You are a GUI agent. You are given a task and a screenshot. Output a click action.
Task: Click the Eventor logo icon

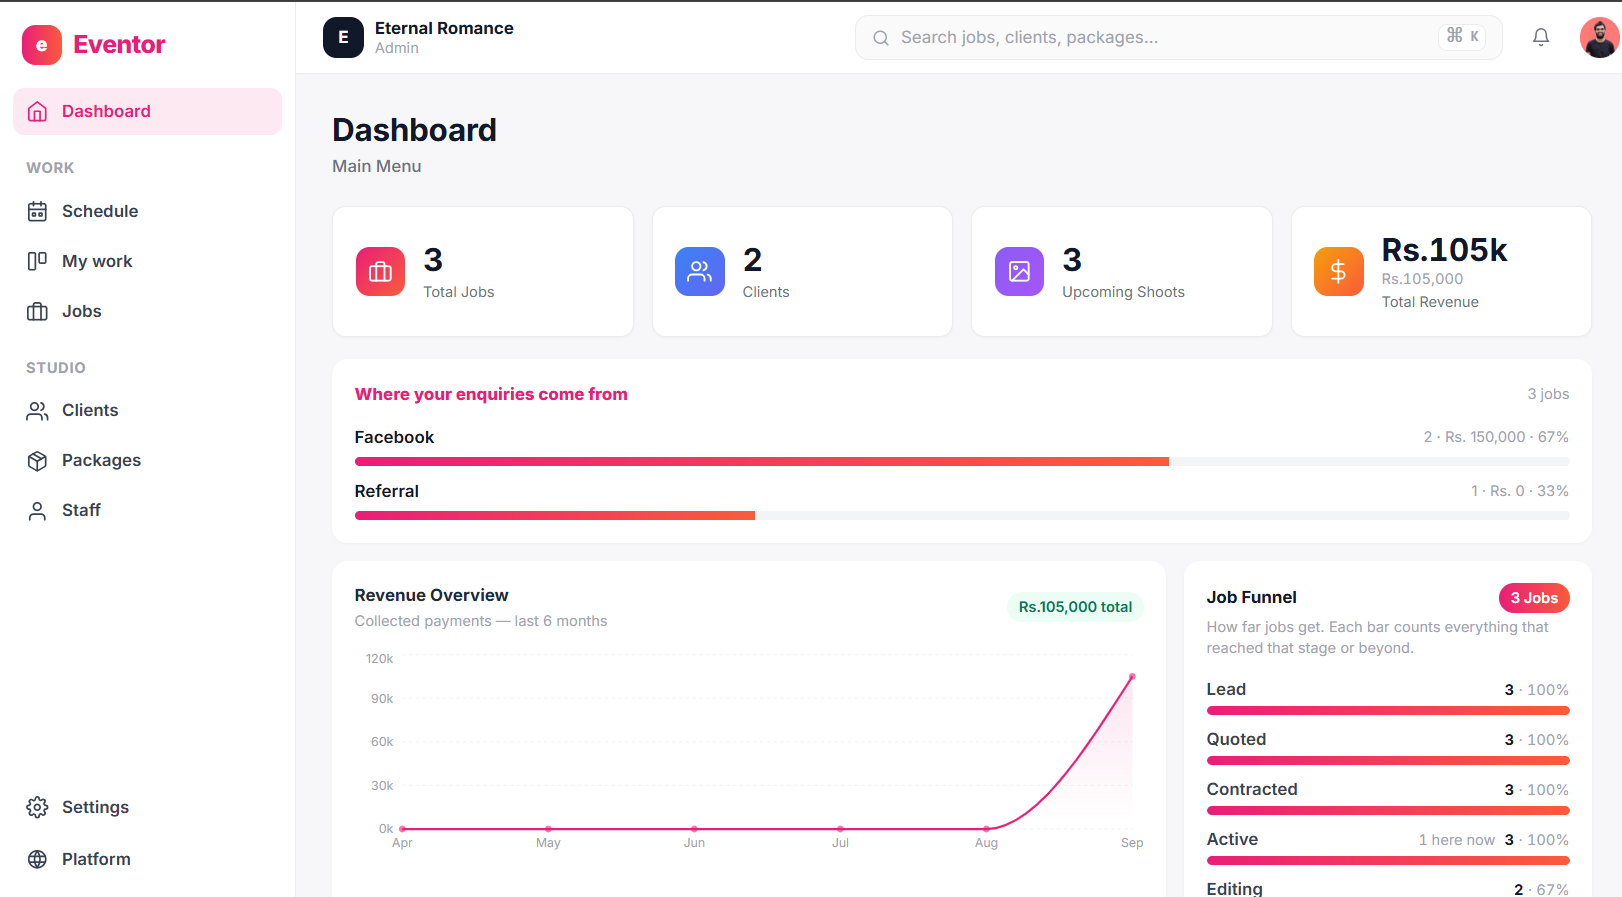pos(42,45)
